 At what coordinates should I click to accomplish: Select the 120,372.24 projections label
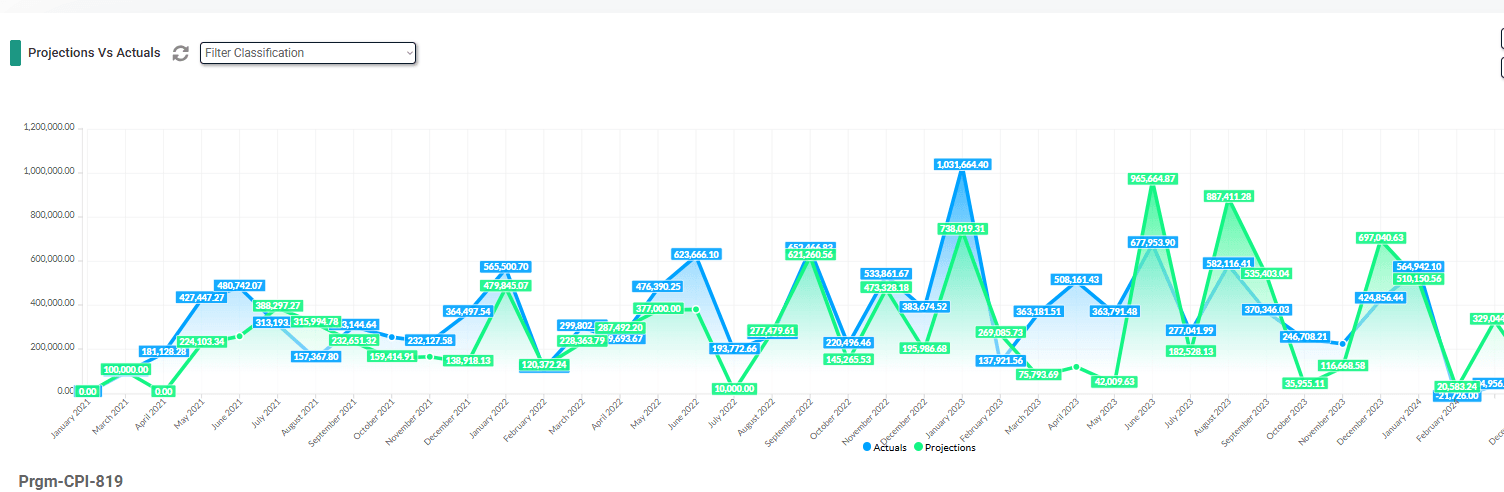point(544,365)
